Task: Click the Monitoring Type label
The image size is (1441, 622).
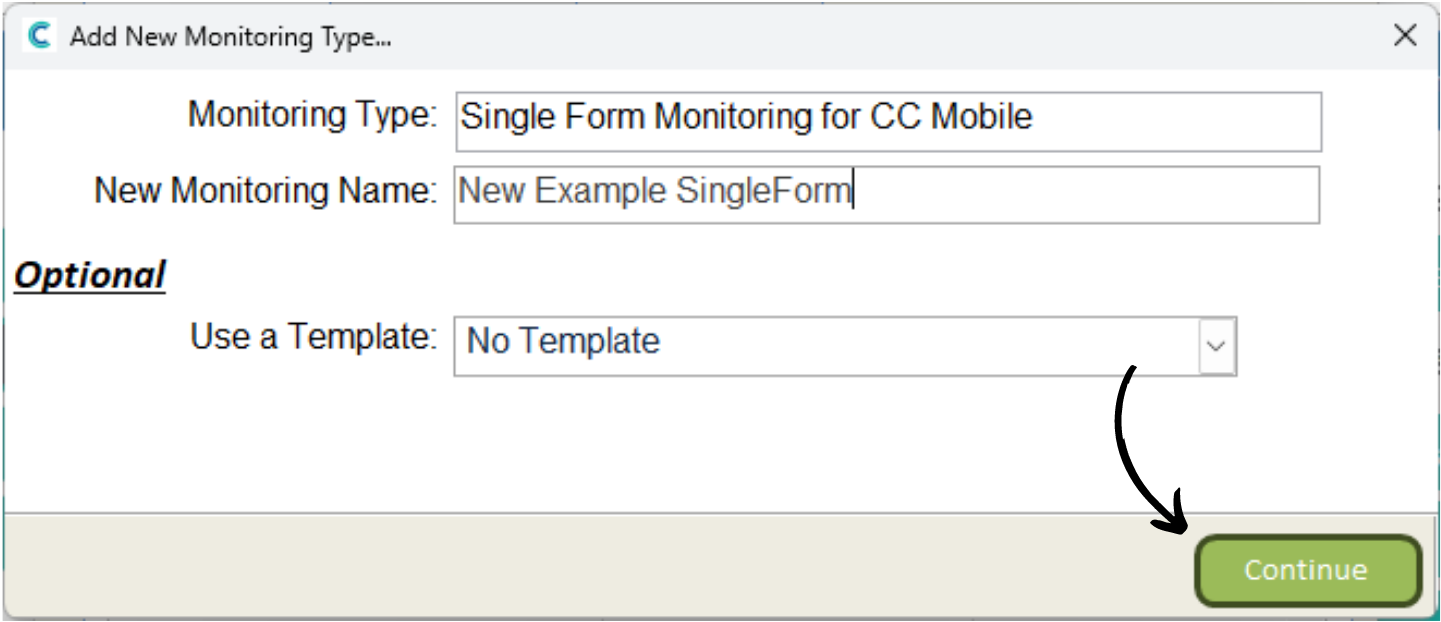Action: (x=313, y=115)
